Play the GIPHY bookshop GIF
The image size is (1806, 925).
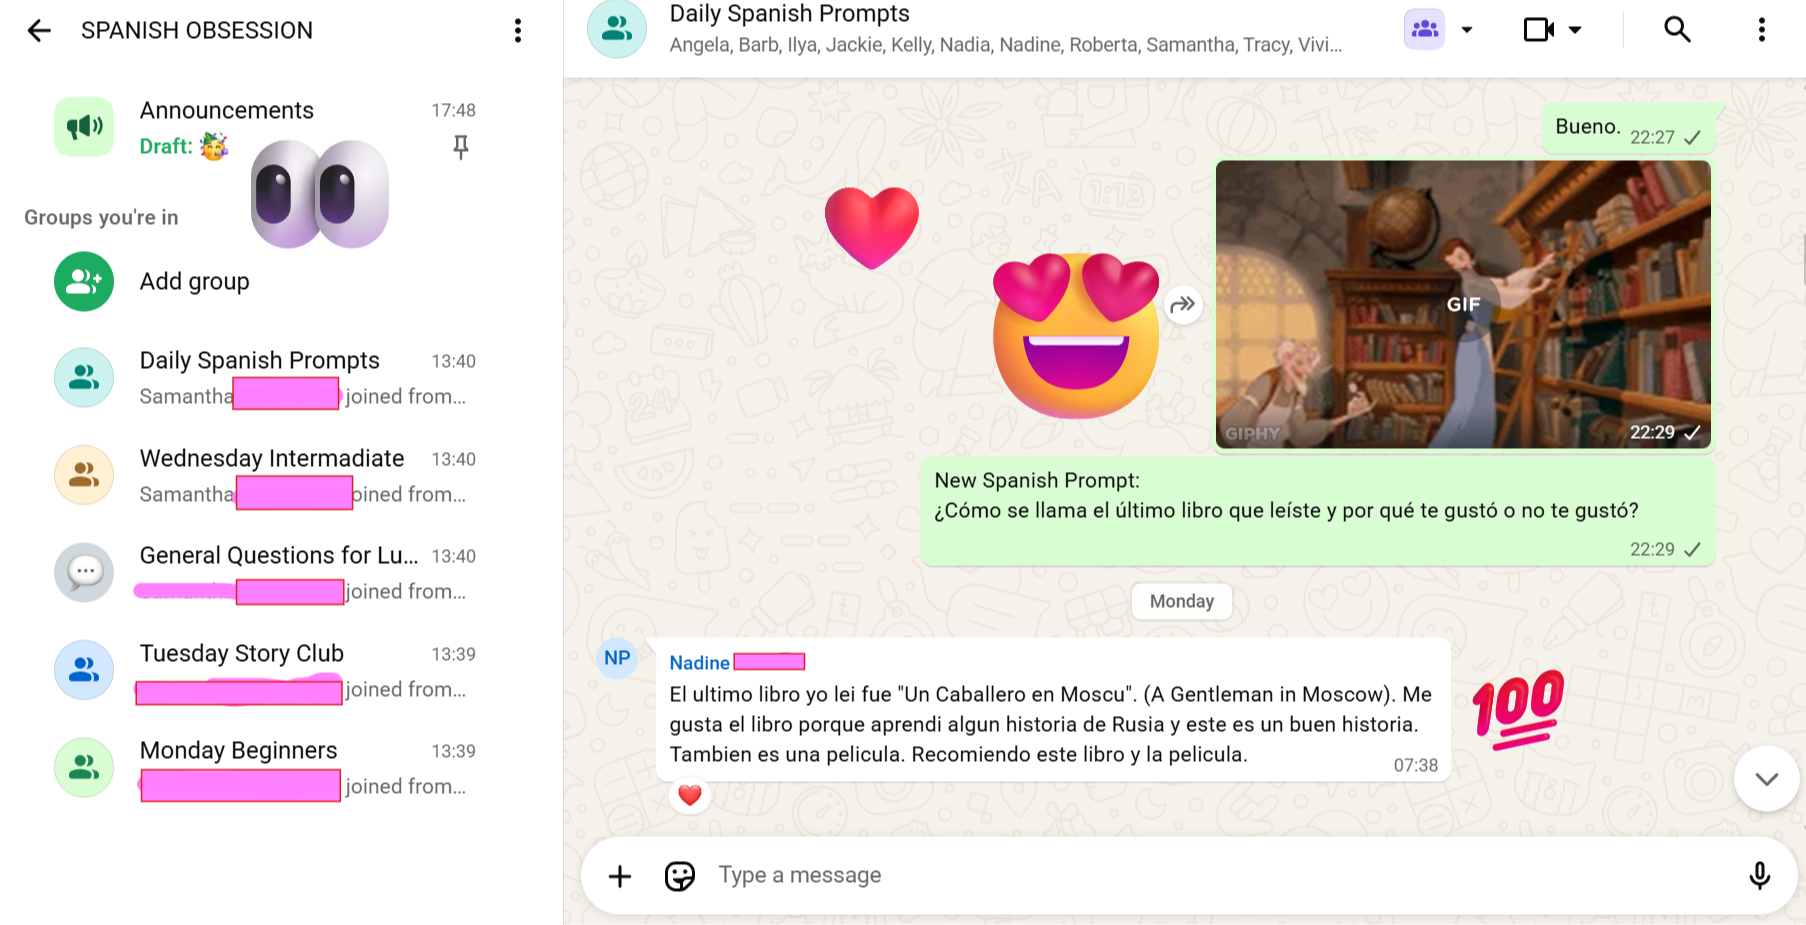(1463, 304)
